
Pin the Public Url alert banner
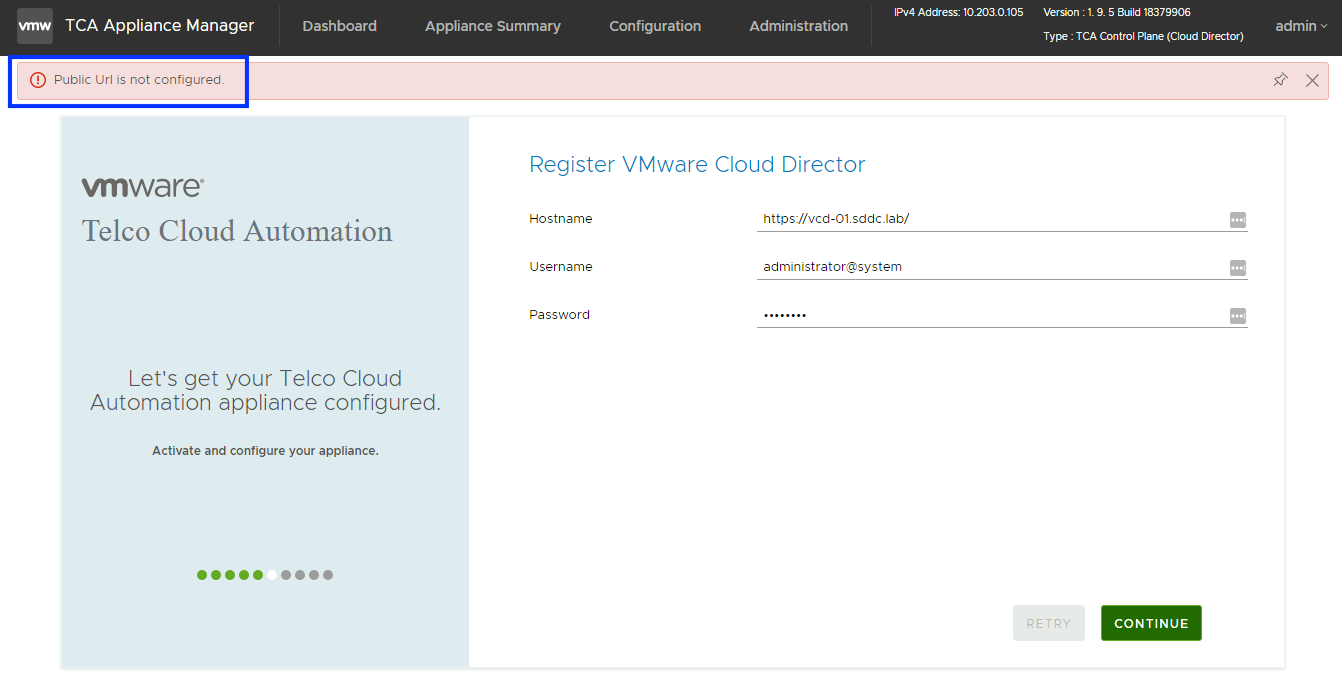[1280, 80]
